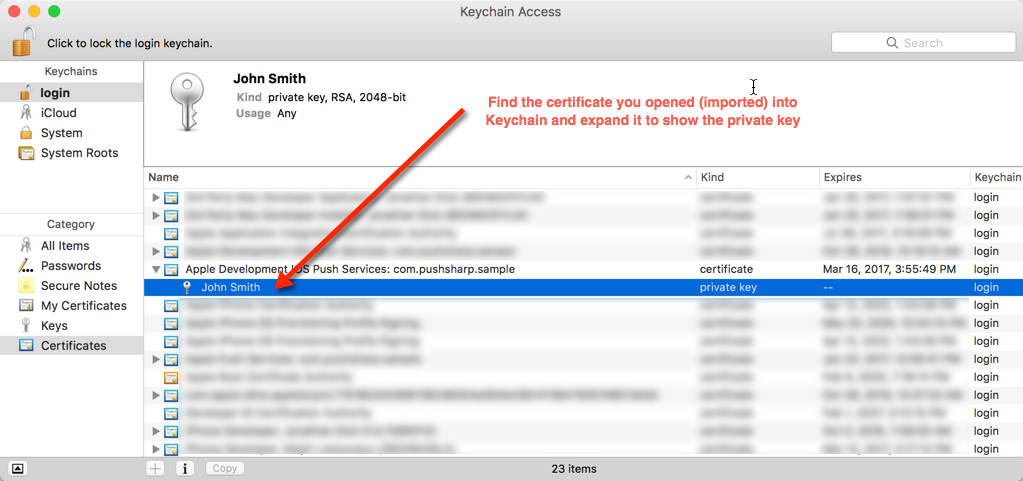The height and width of the screenshot is (481, 1023).
Task: Click the 'Click to lock the login keychain.' label
Action: [x=130, y=44]
